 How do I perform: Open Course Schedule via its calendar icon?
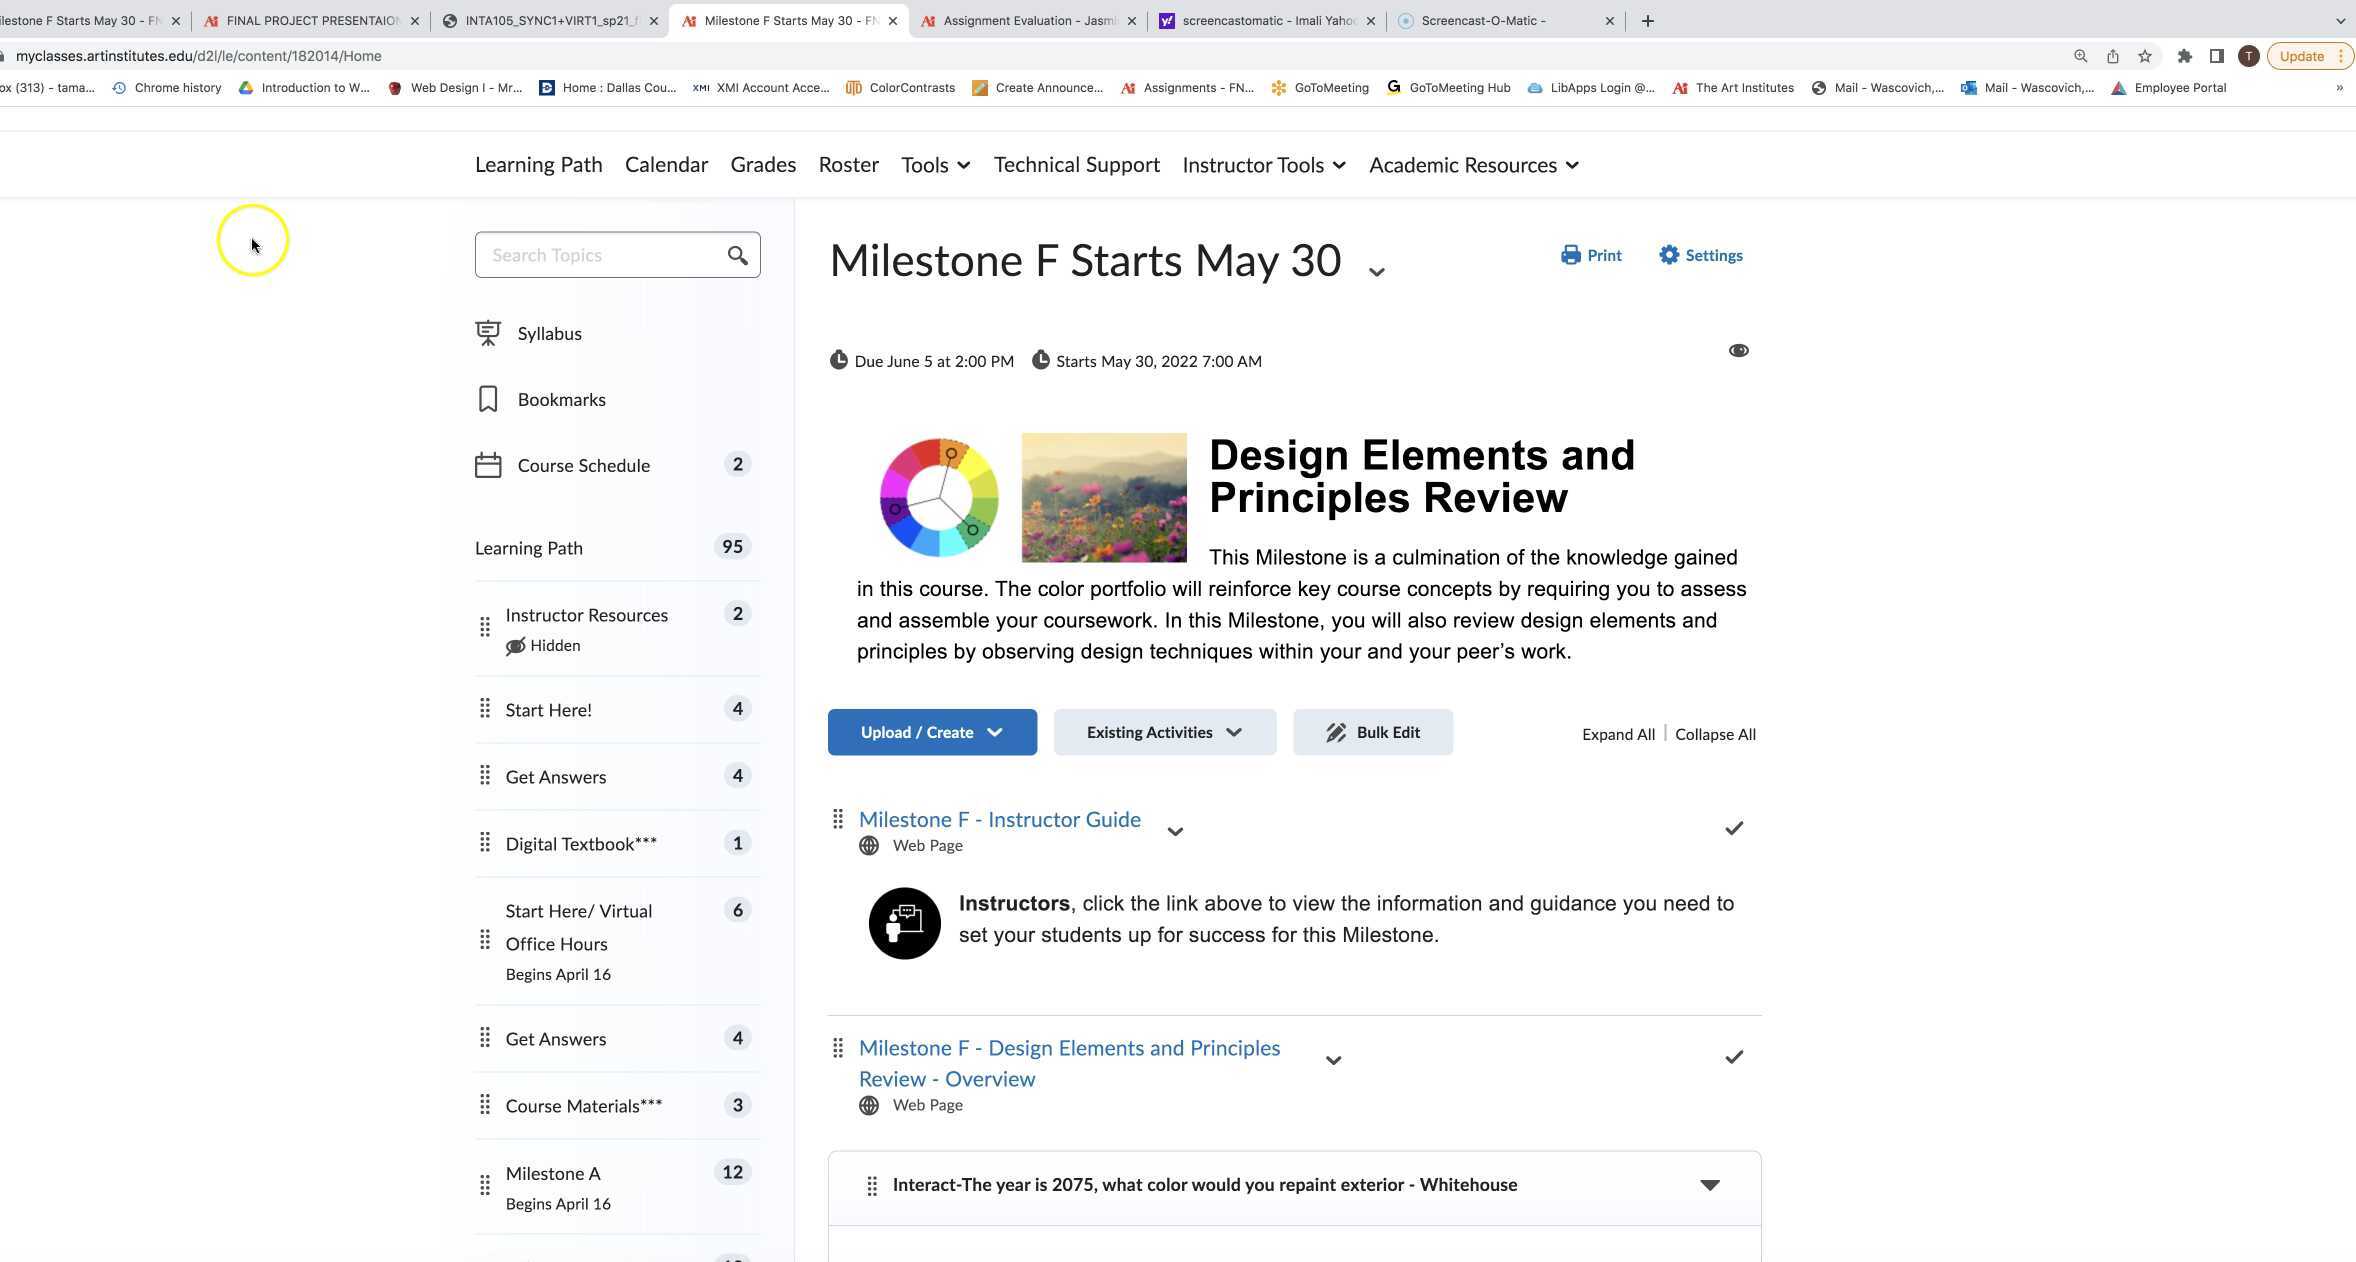pos(487,464)
